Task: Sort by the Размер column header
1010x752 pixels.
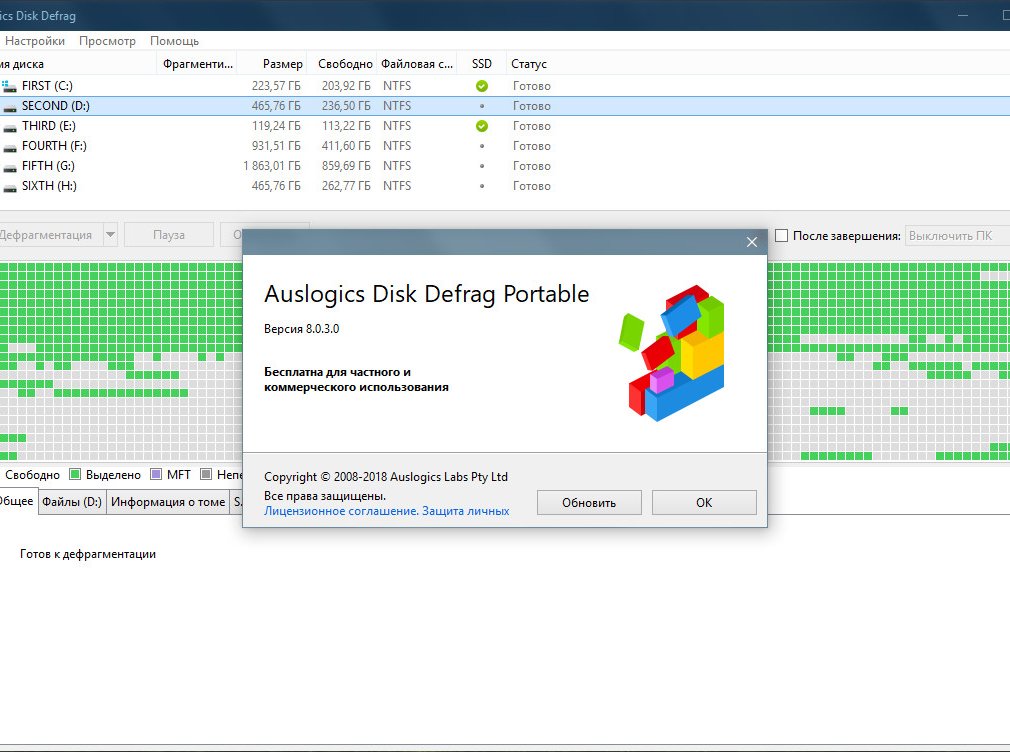Action: coord(272,64)
